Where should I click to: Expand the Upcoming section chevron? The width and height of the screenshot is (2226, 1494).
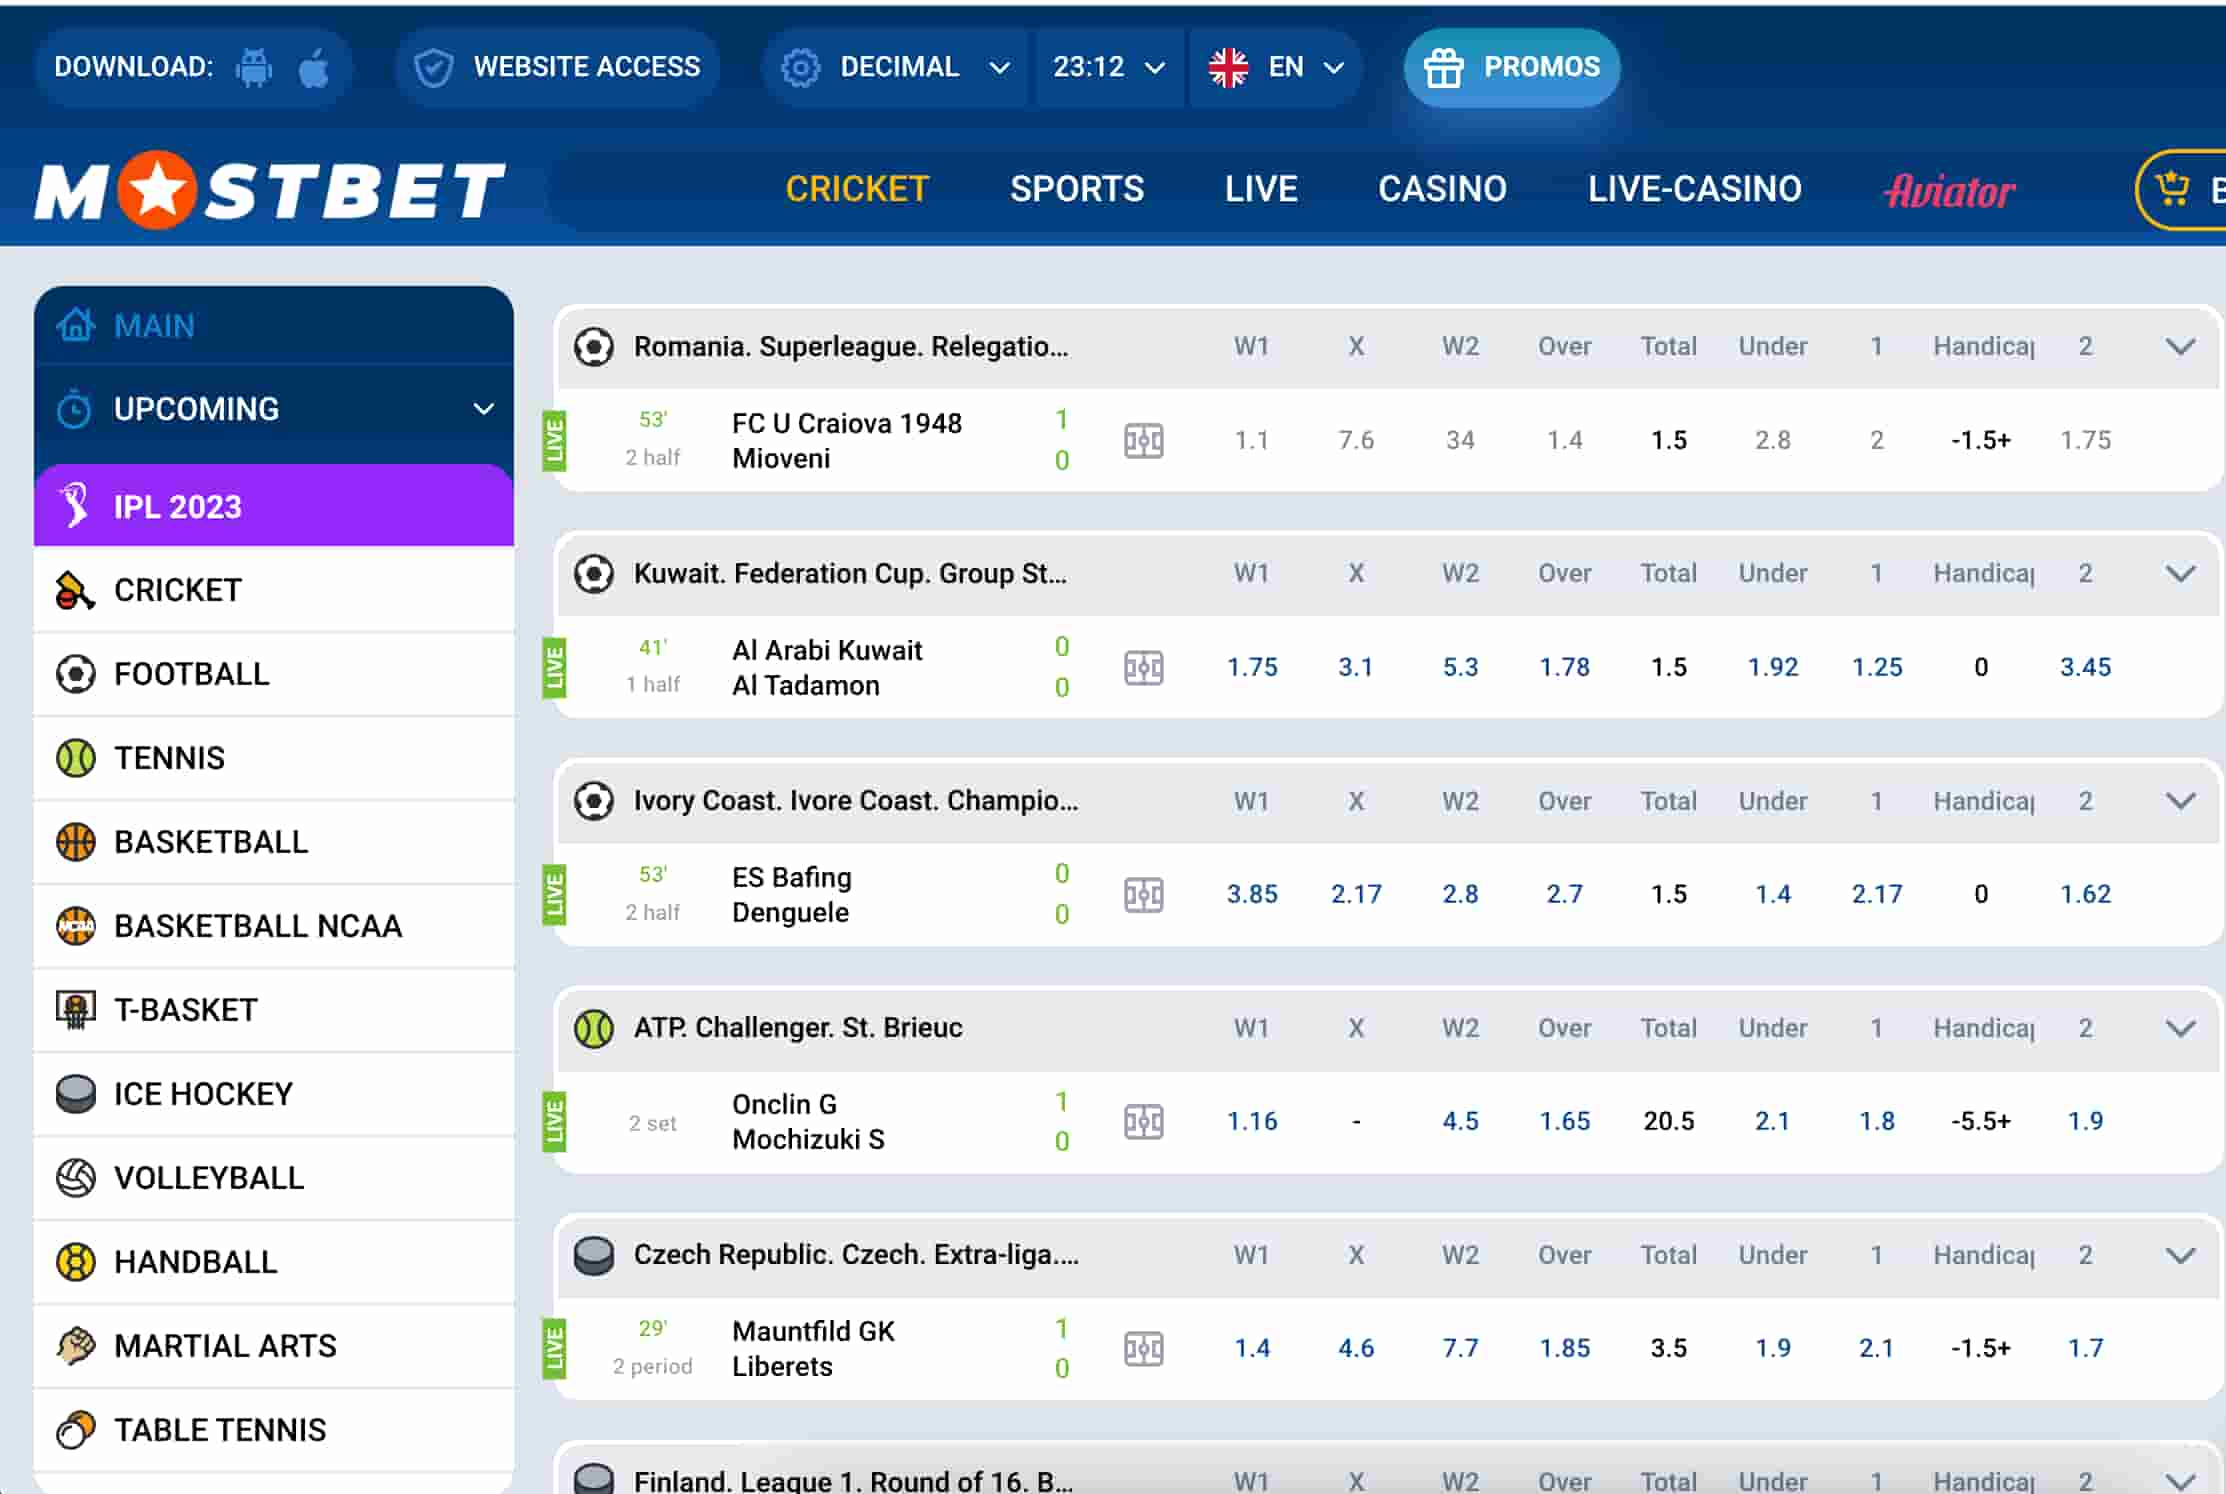[x=483, y=409]
